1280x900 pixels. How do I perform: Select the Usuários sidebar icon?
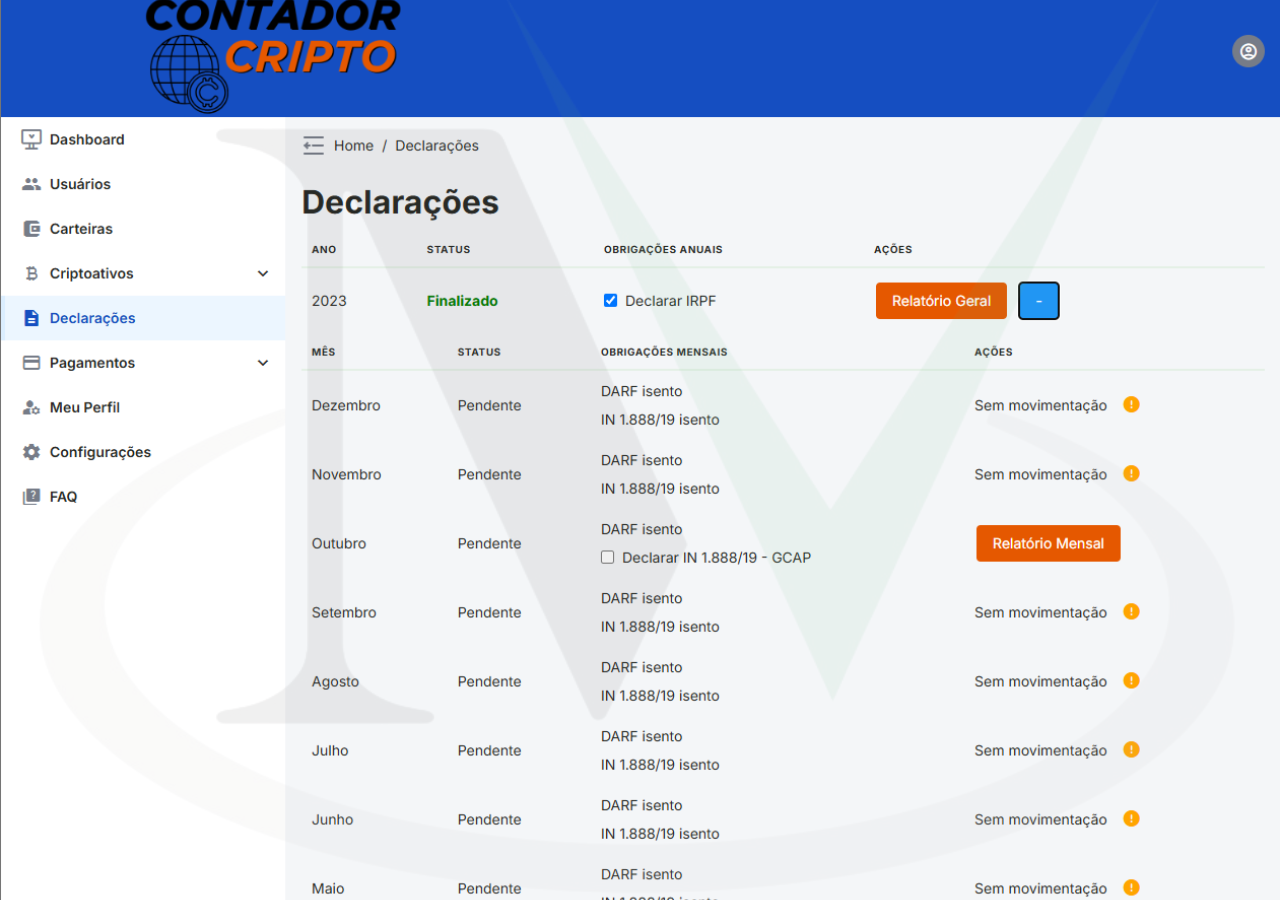click(x=30, y=184)
